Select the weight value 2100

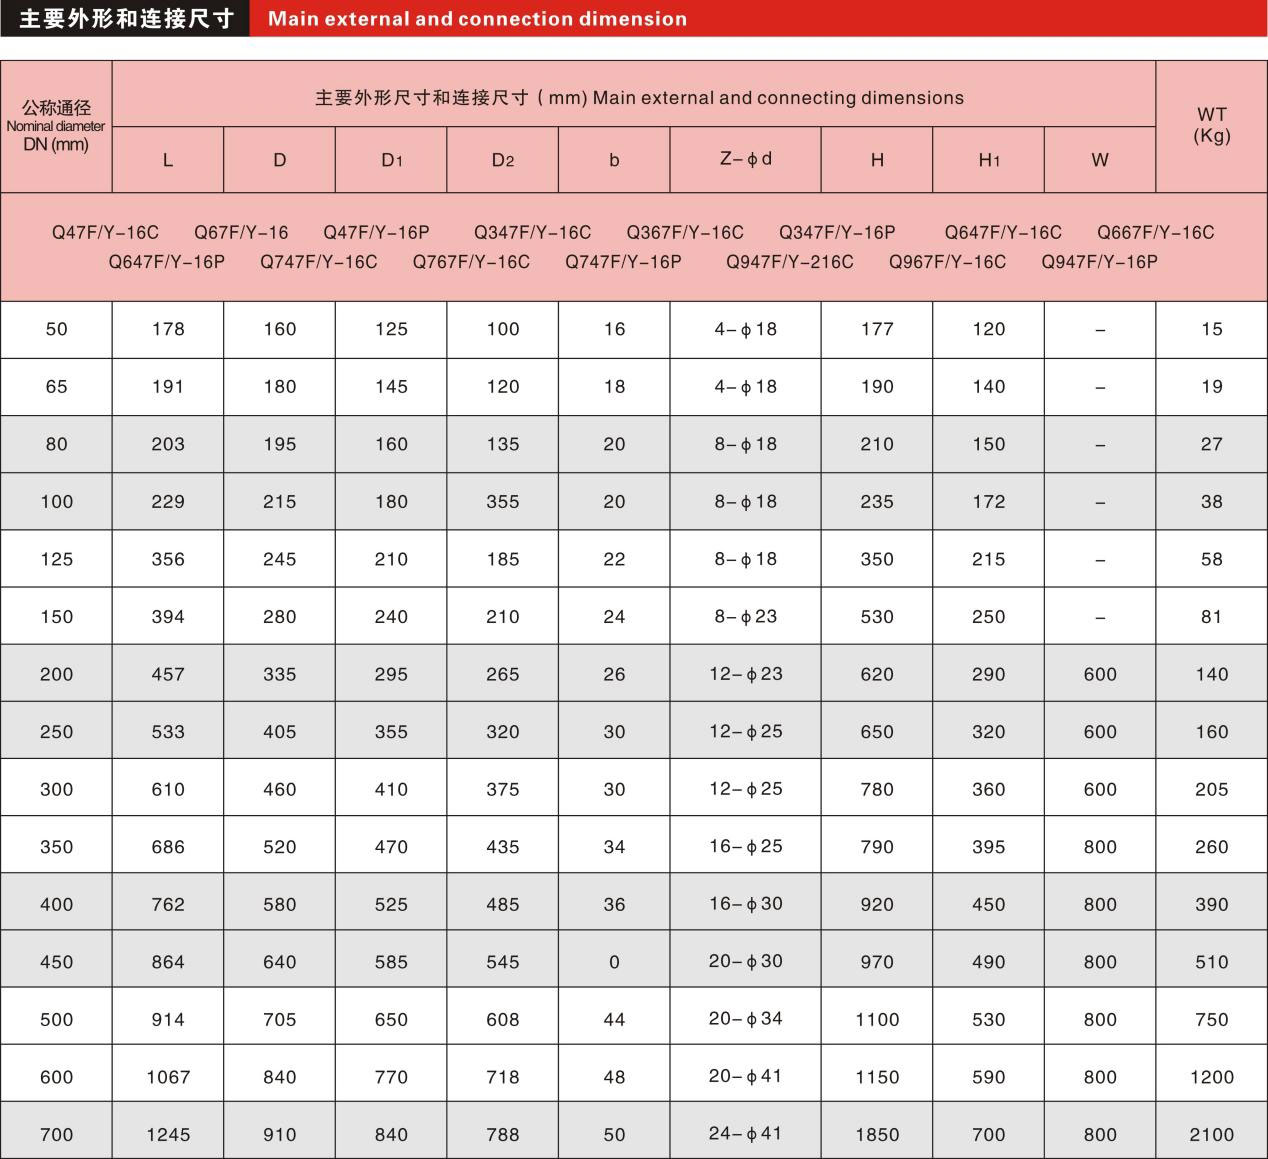pos(1211,1134)
